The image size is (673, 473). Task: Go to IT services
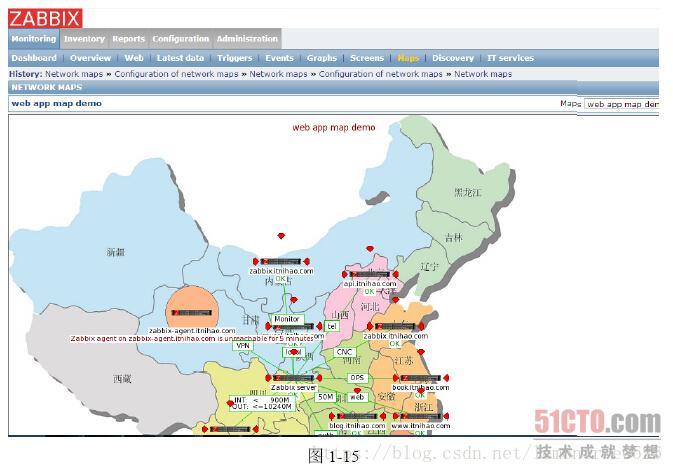pos(510,58)
